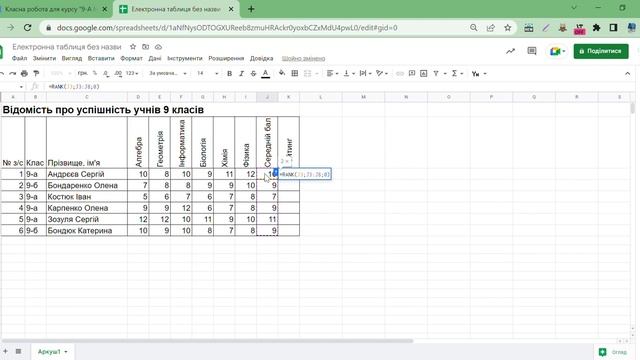Increase decimal places
Image resolution: width=640 pixels, height=360 pixels.
(118, 73)
